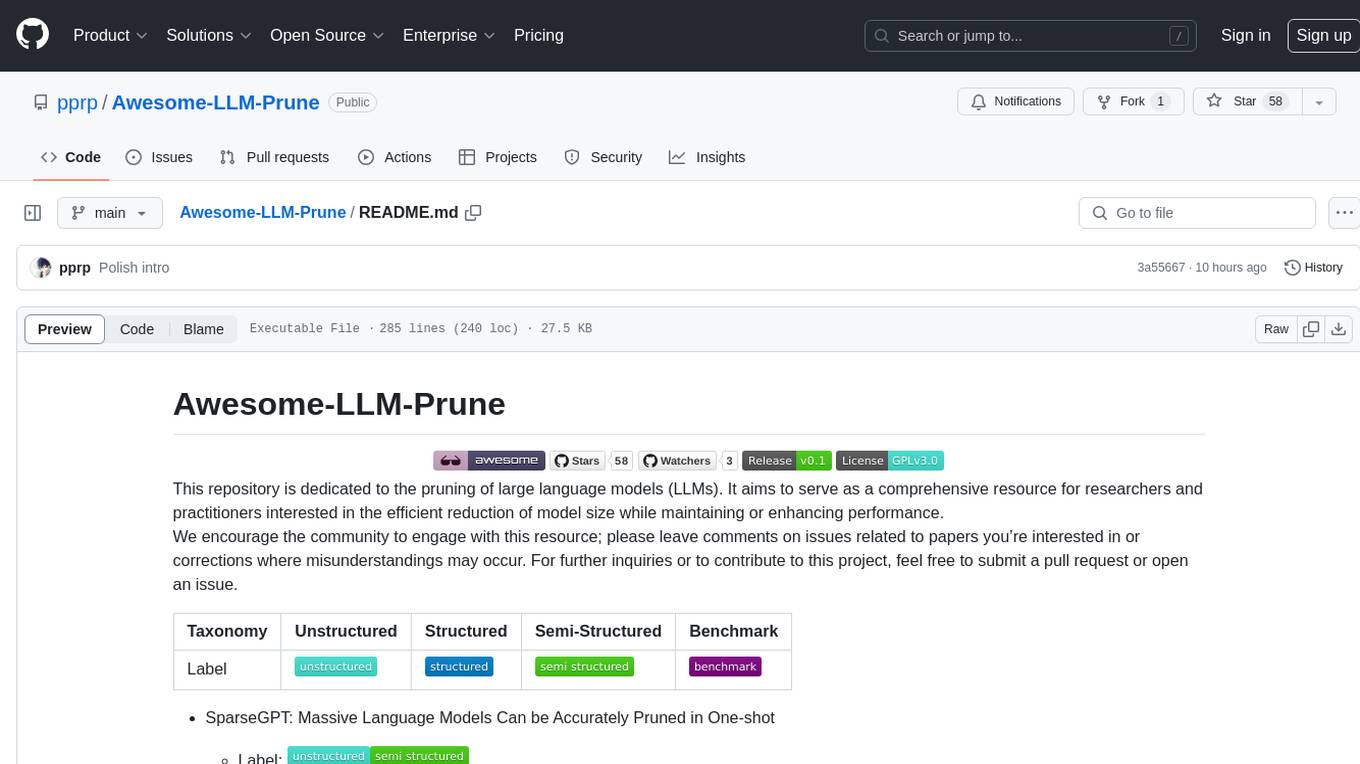Click the SparseGPT paper title text
This screenshot has height=764, width=1360.
point(490,717)
